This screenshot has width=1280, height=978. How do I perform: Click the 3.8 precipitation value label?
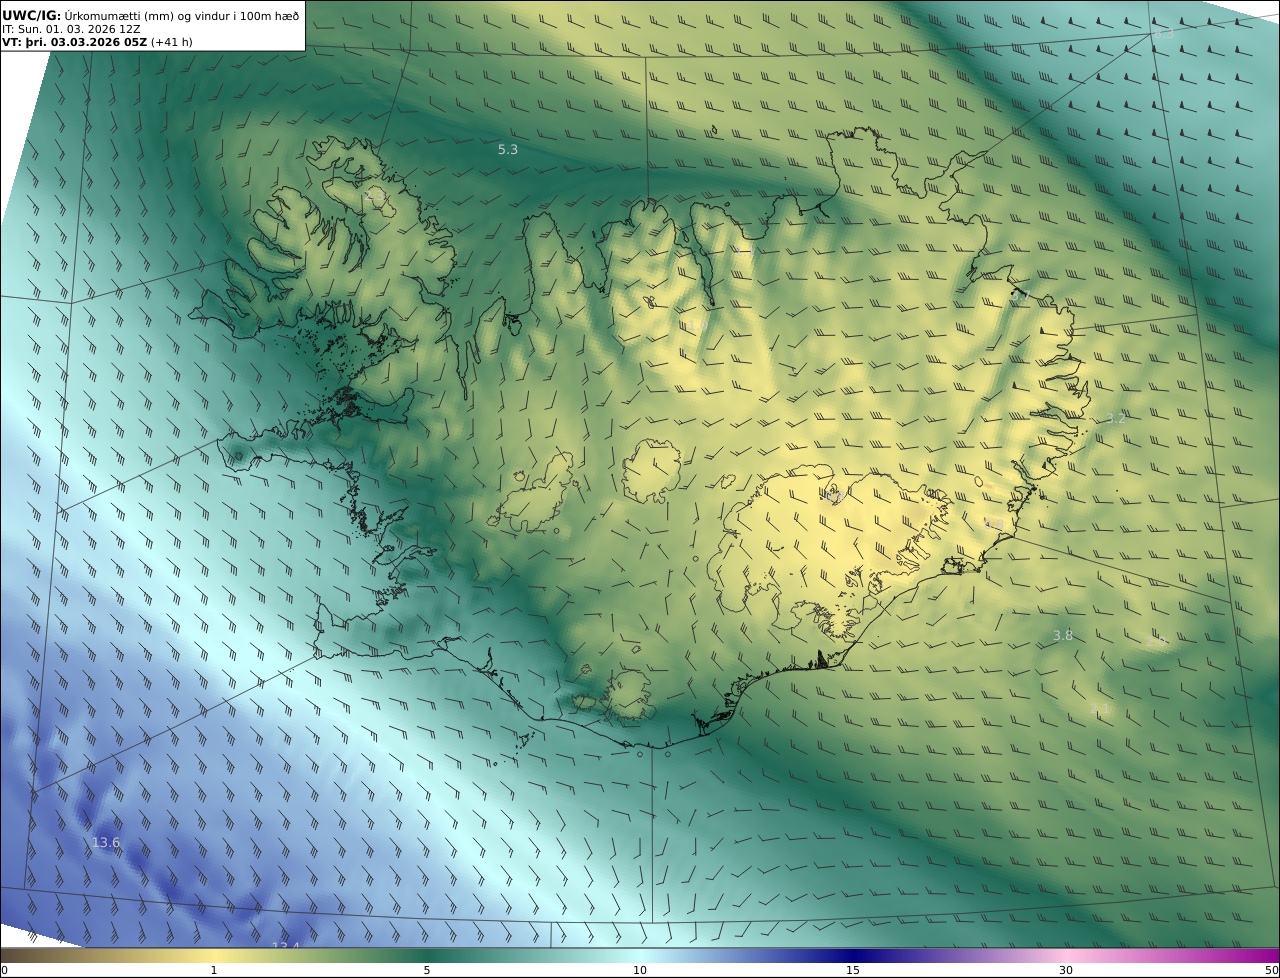coord(1062,635)
